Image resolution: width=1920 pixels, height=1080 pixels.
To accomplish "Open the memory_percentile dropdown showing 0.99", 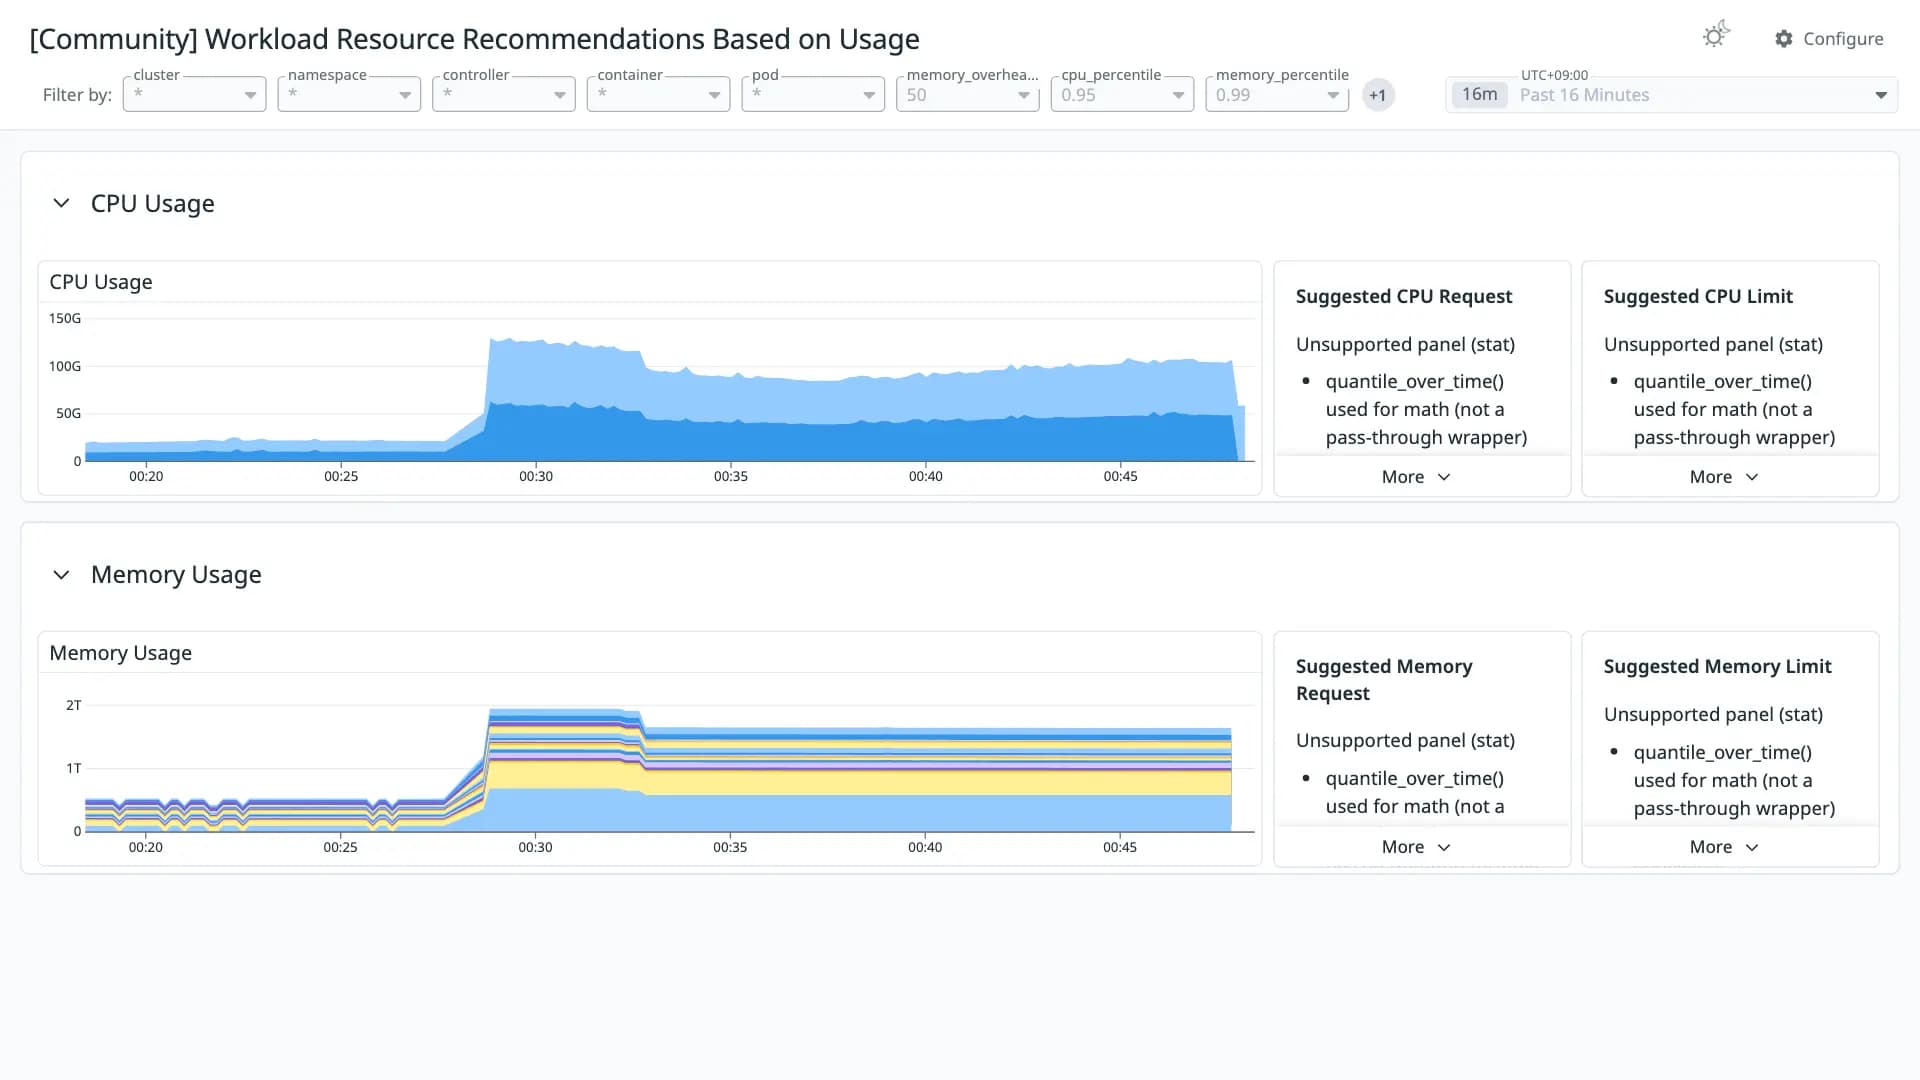I will pyautogui.click(x=1277, y=95).
